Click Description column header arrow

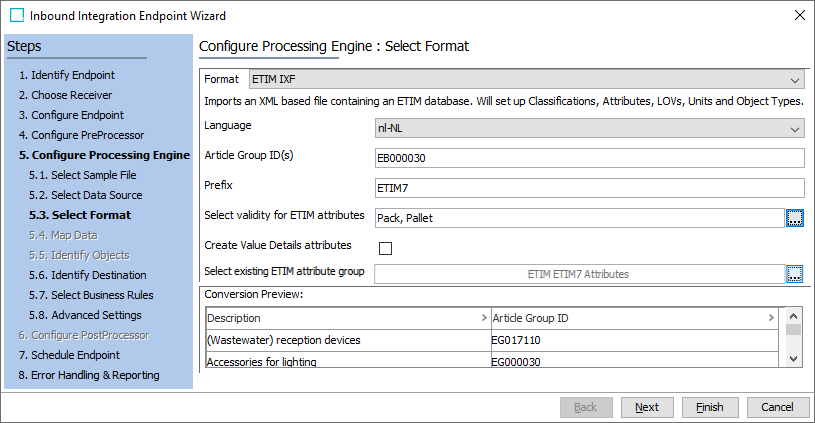click(484, 318)
